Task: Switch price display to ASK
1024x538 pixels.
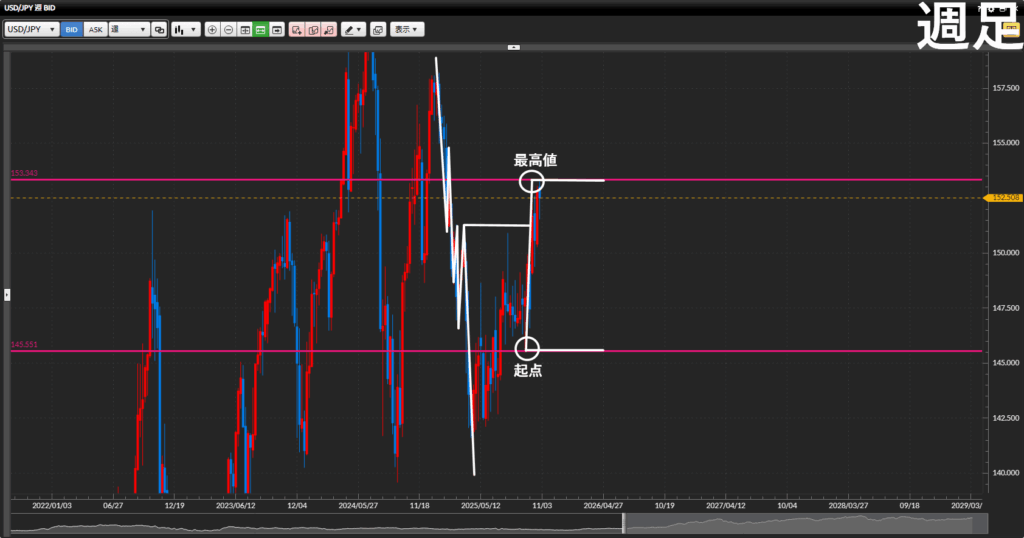Action: (96, 30)
